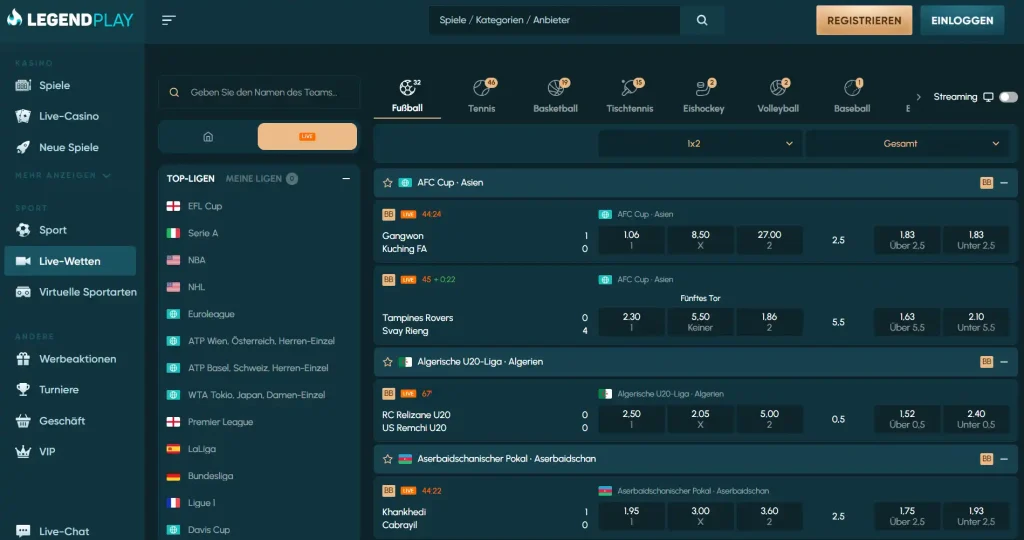Favorite the AFC Cup · Asien league star
The width and height of the screenshot is (1024, 540).
[387, 183]
